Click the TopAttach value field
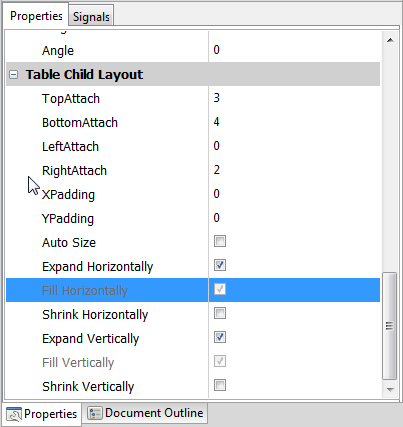 [294, 98]
